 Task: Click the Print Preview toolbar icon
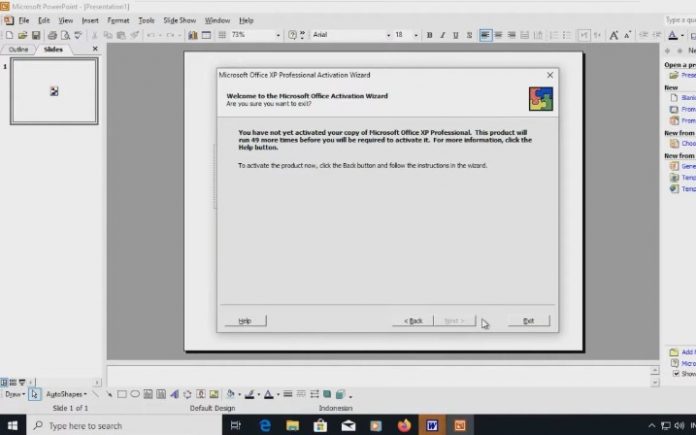click(65, 35)
